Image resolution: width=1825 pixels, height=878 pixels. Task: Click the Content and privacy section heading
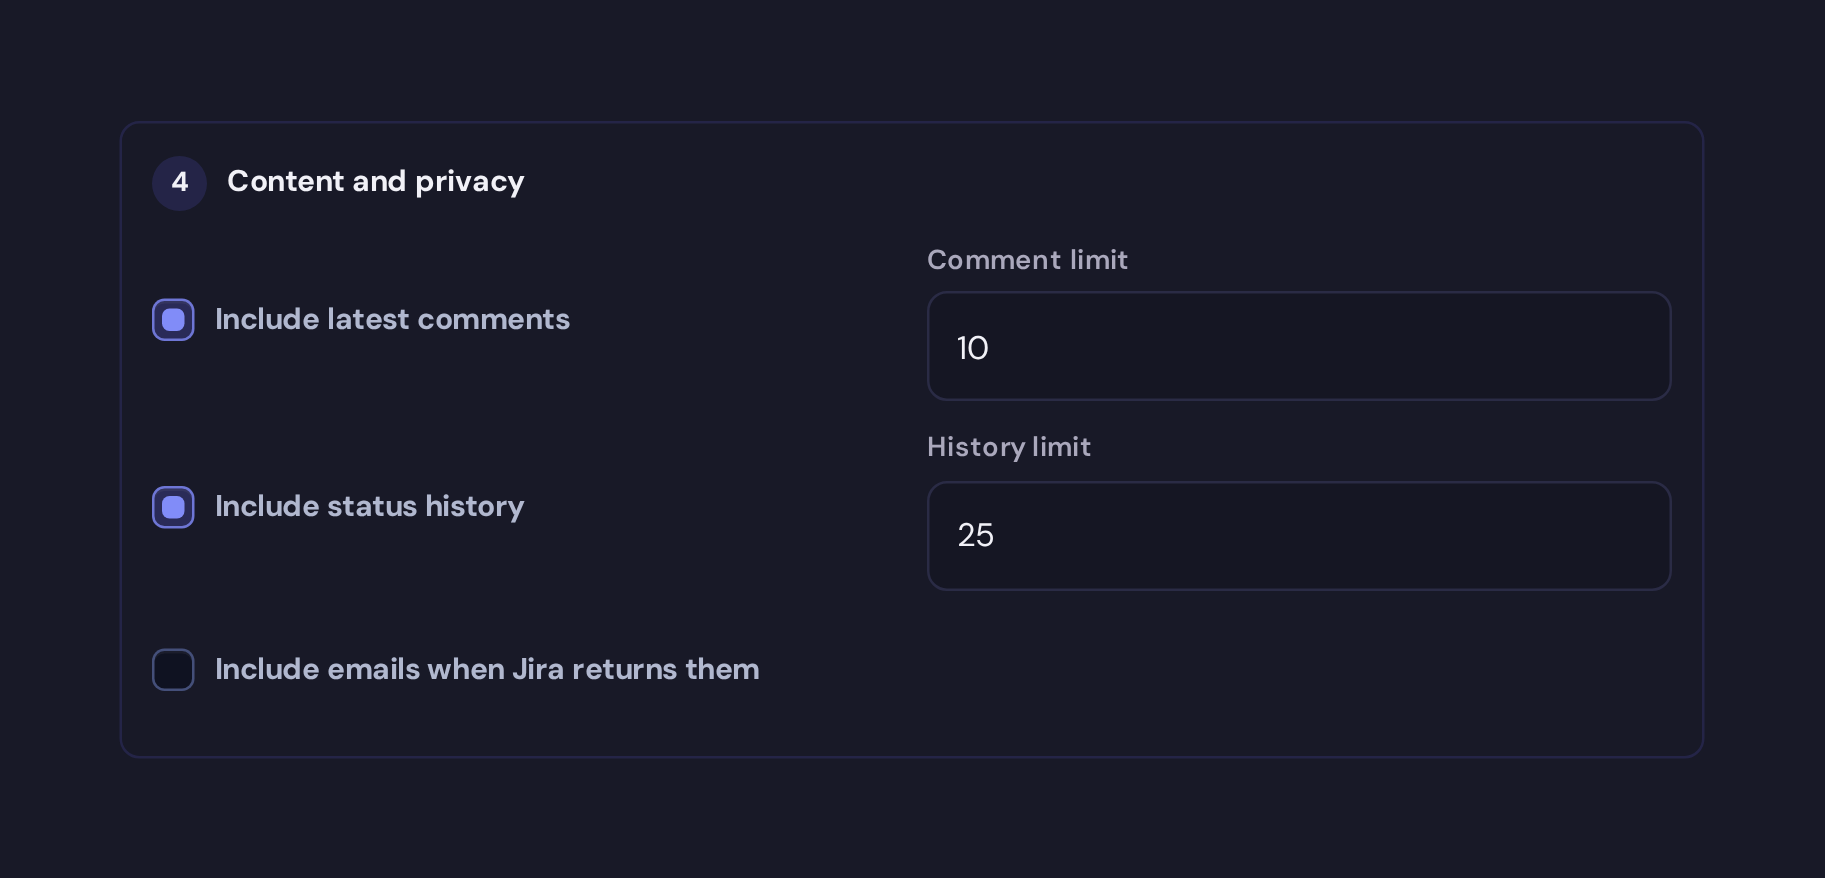tap(375, 181)
